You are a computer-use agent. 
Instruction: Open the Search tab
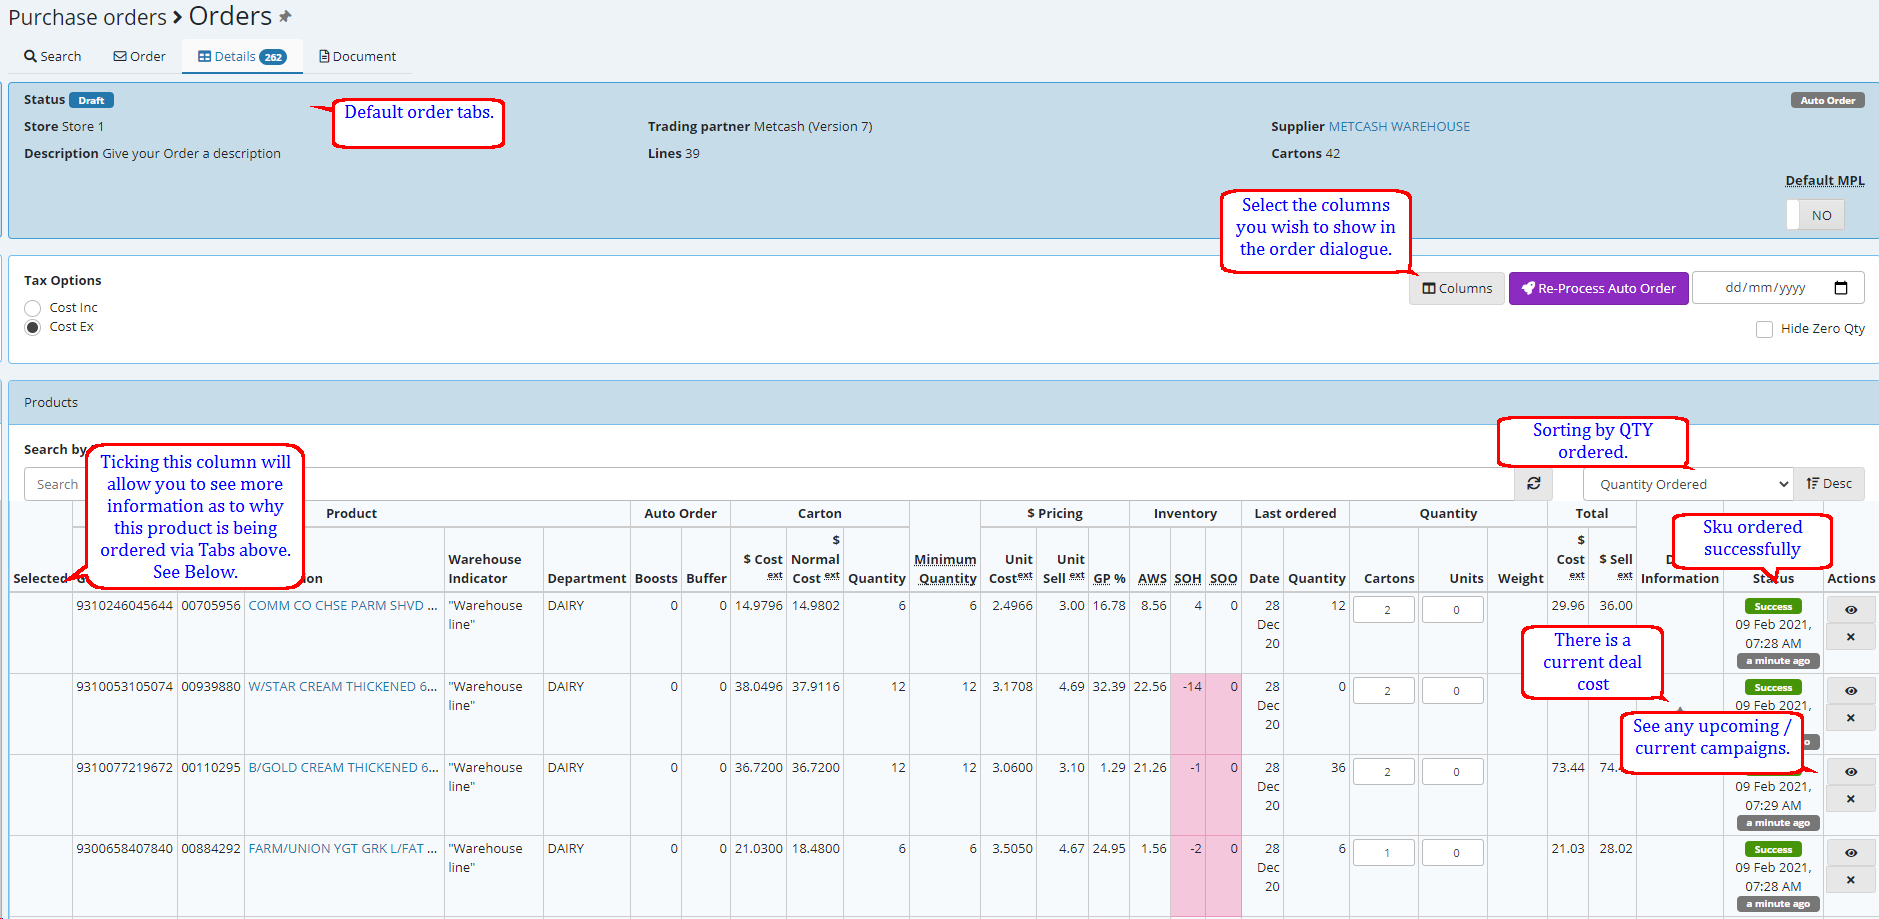click(53, 56)
